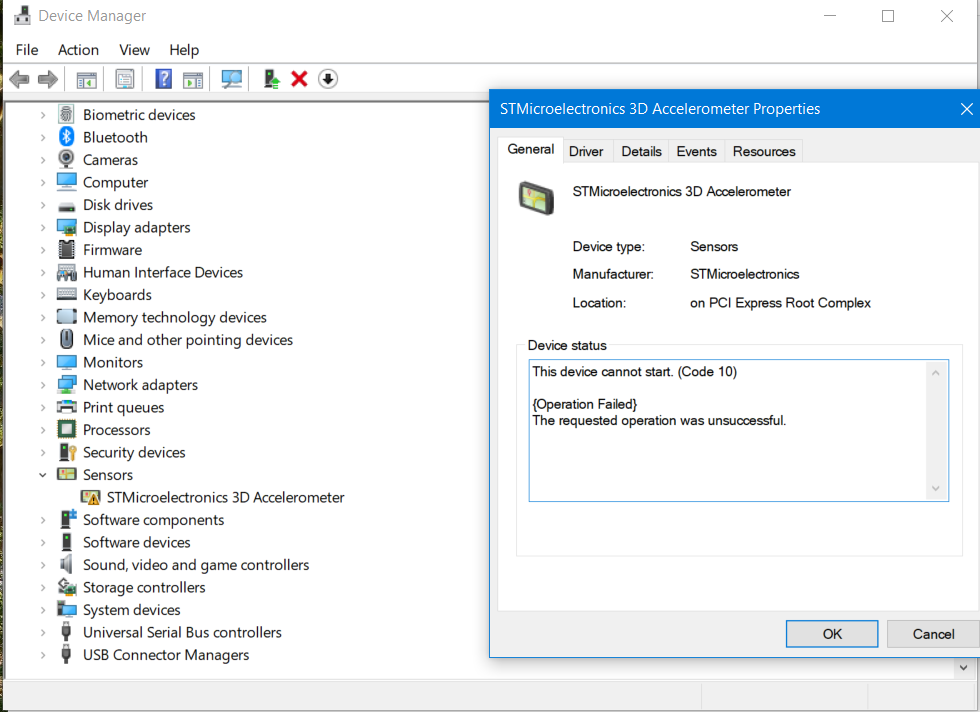Select the Mice and other pointing devices icon
Image resolution: width=980 pixels, height=712 pixels.
(66, 339)
